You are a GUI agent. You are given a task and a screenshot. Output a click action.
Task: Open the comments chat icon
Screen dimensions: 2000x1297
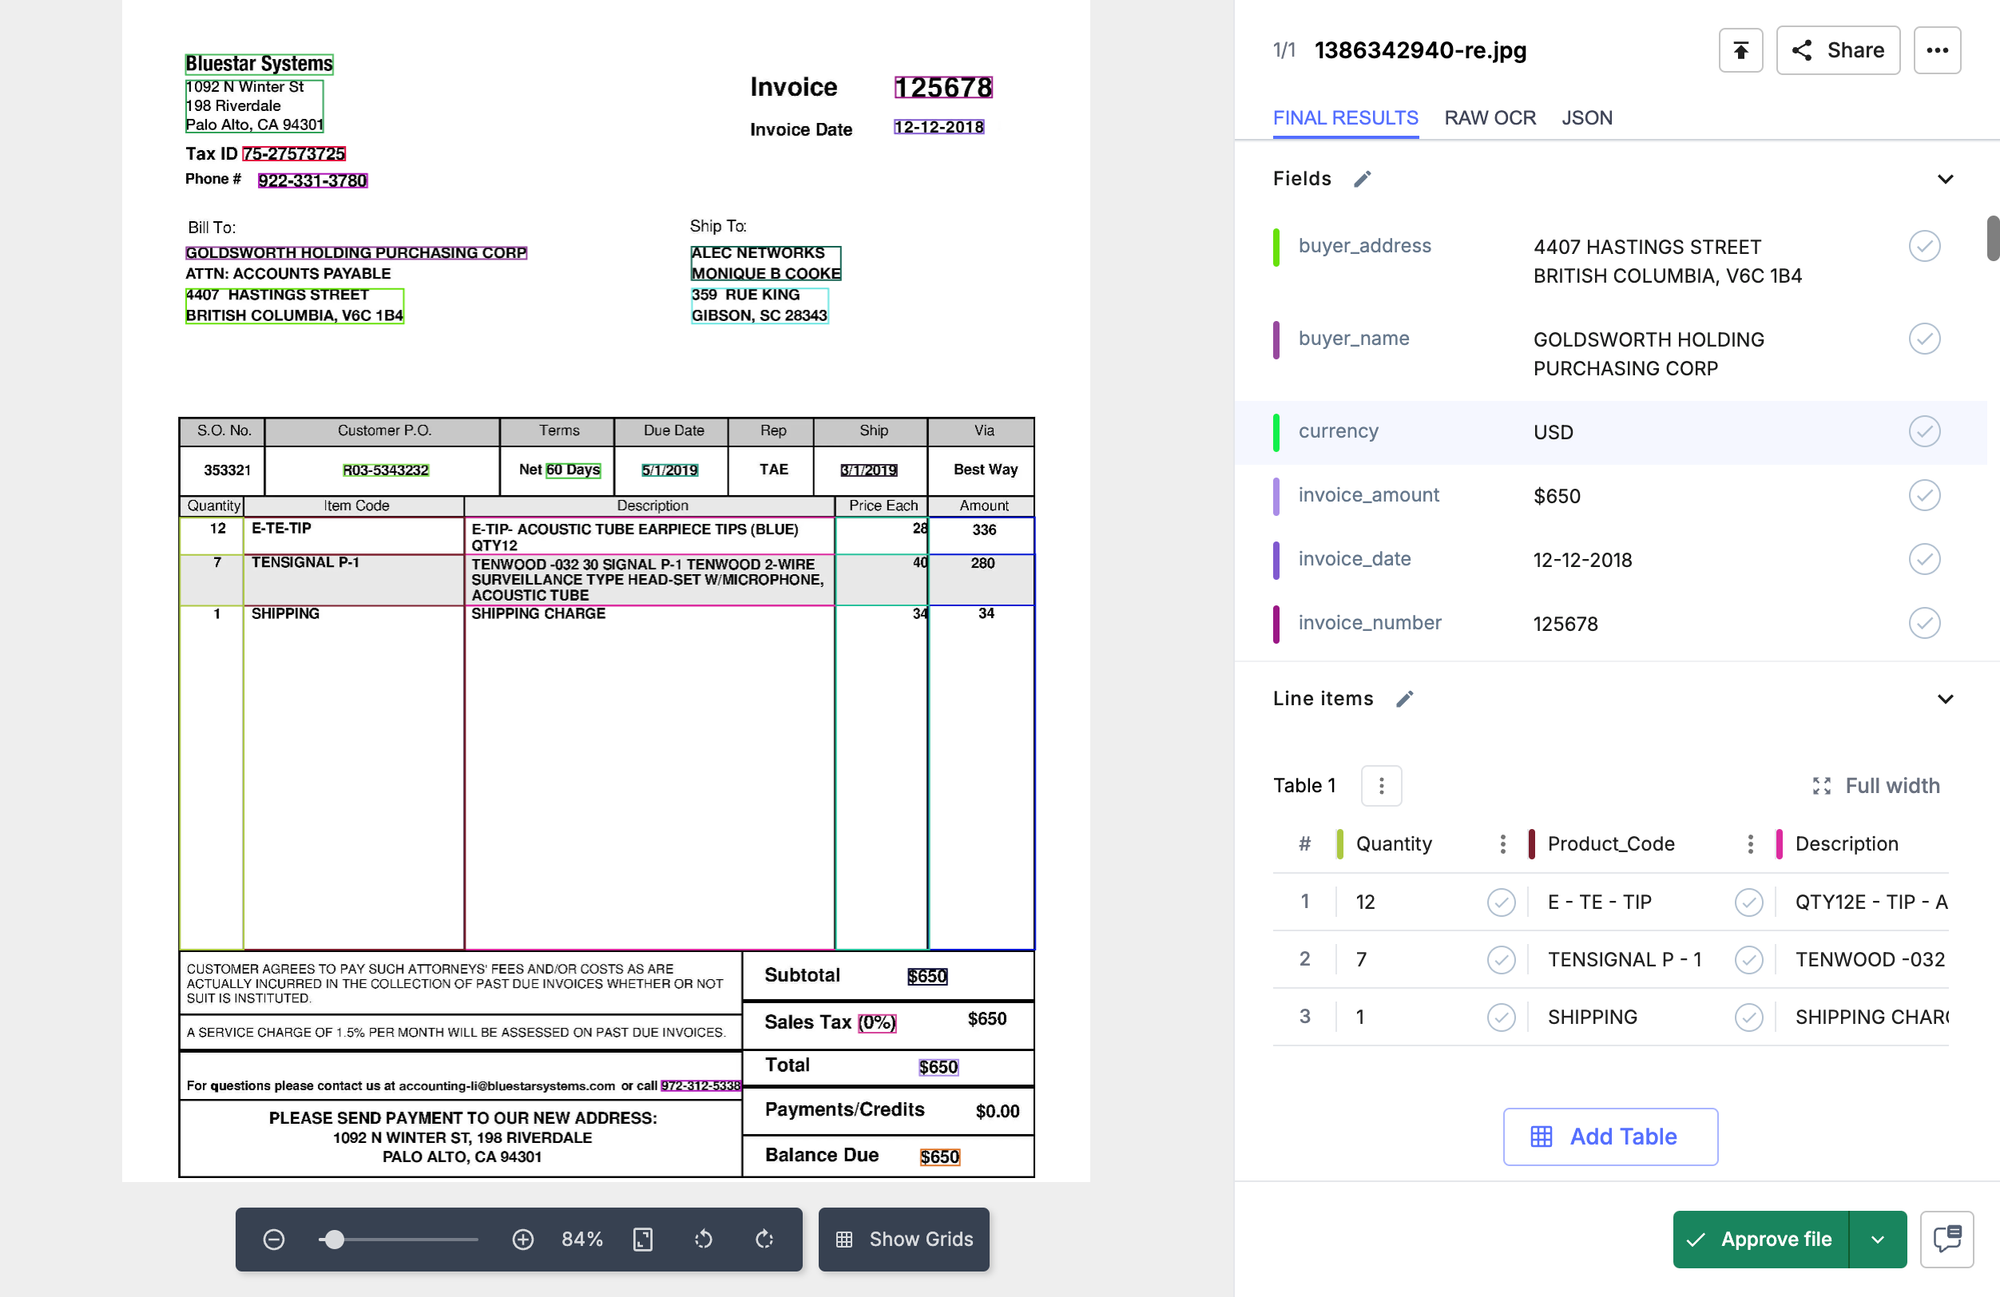[1947, 1240]
